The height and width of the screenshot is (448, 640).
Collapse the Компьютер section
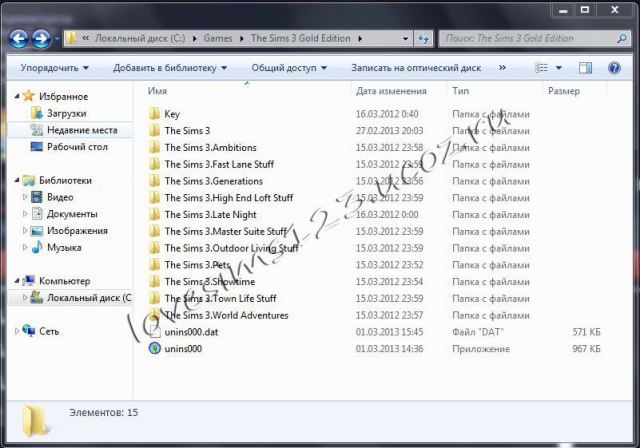click(x=17, y=281)
